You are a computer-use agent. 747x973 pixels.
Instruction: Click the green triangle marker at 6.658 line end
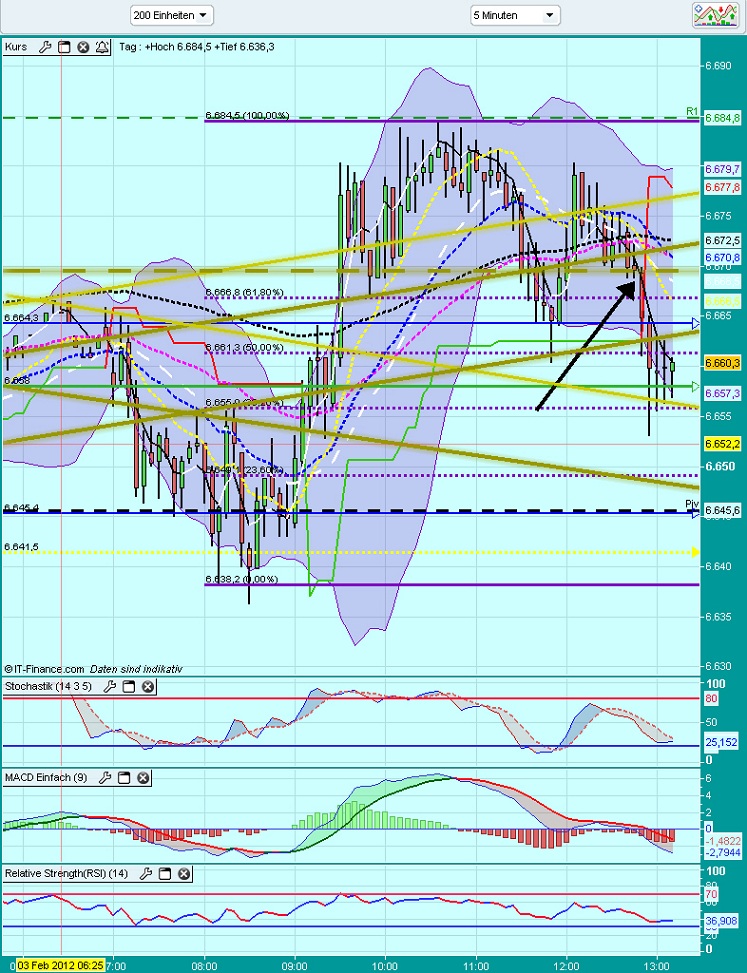click(x=696, y=387)
